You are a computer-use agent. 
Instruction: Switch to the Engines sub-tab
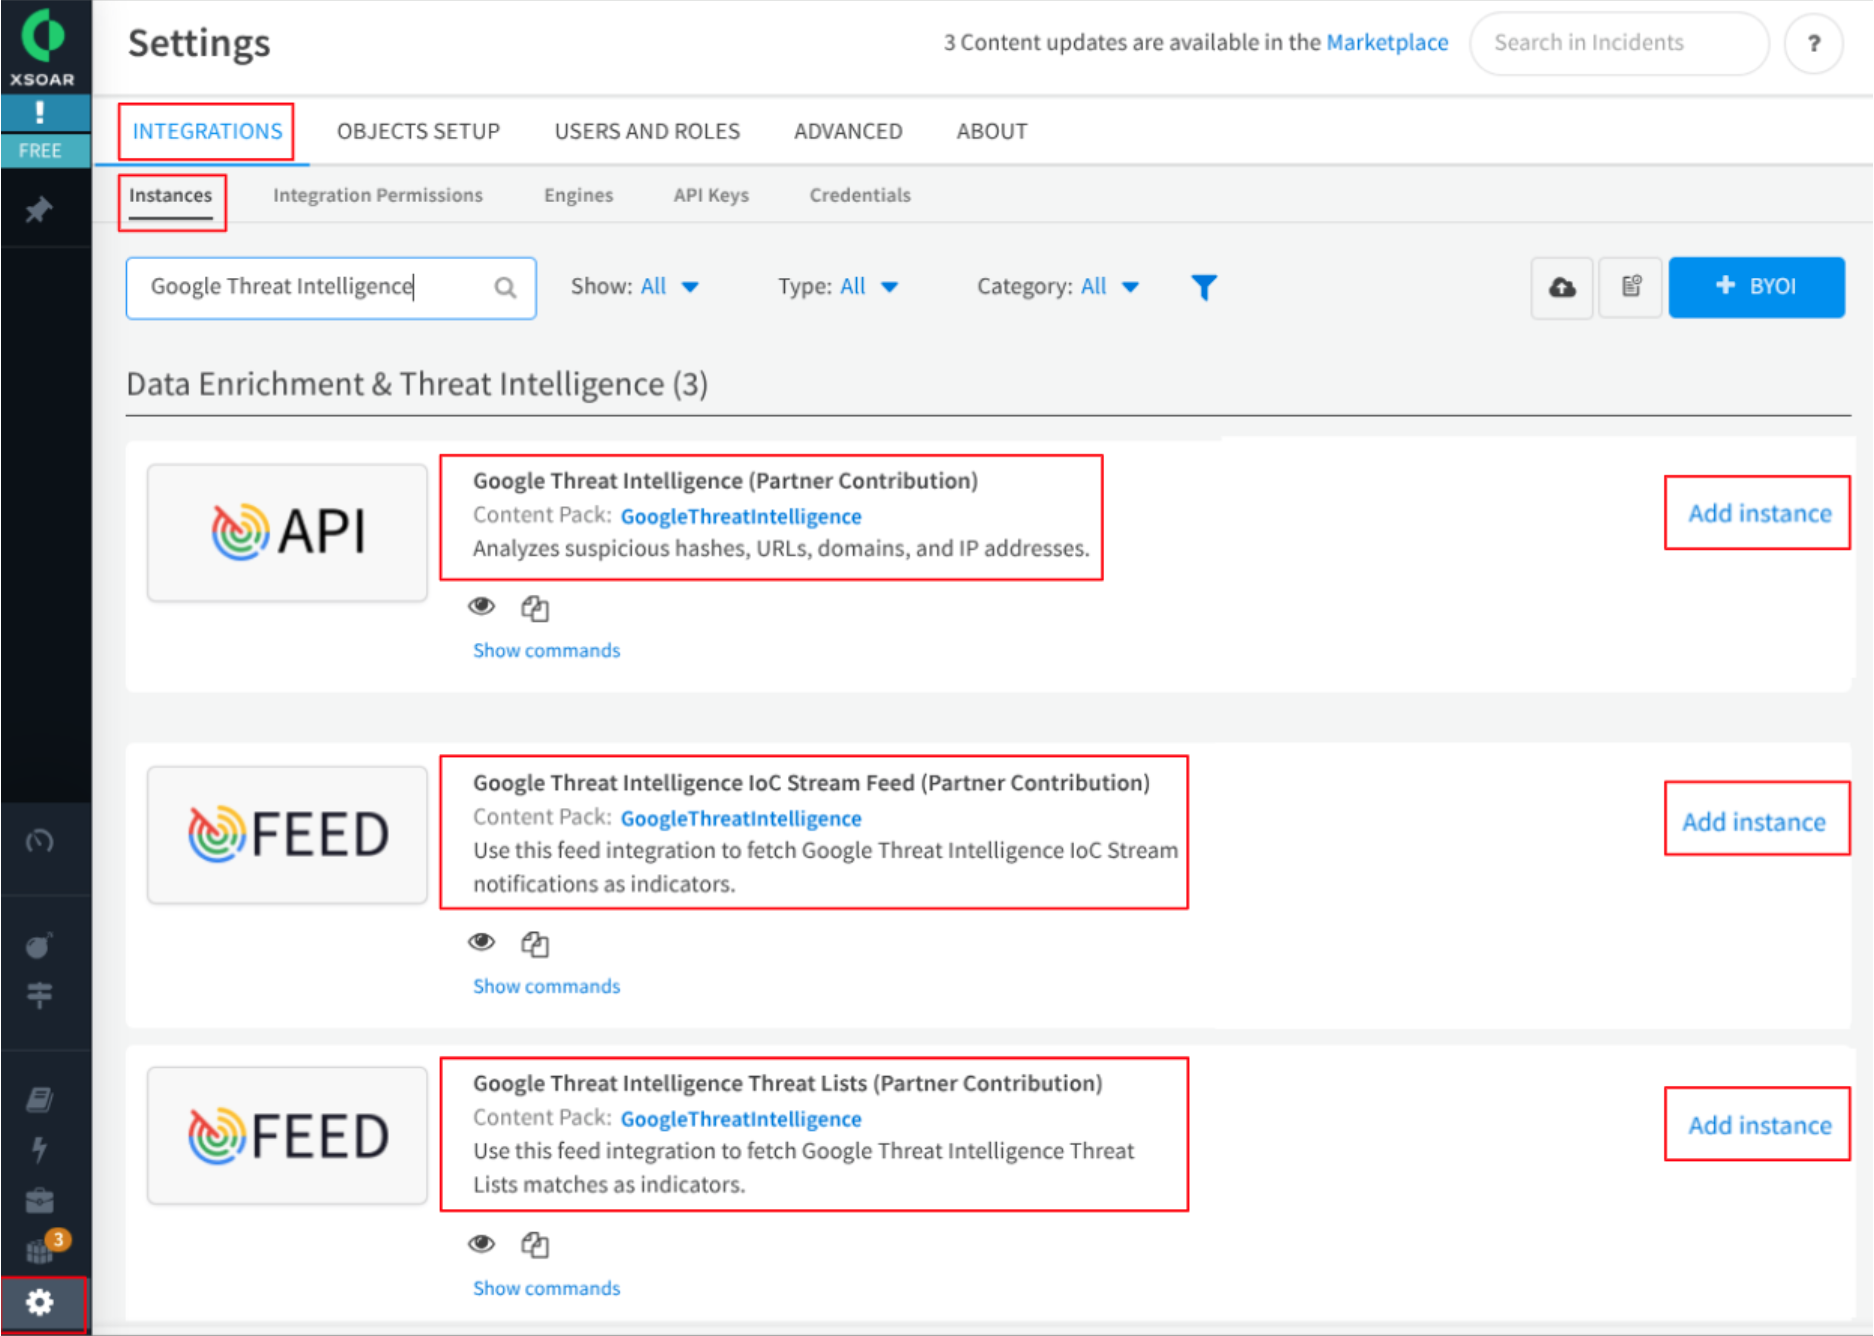click(x=579, y=195)
